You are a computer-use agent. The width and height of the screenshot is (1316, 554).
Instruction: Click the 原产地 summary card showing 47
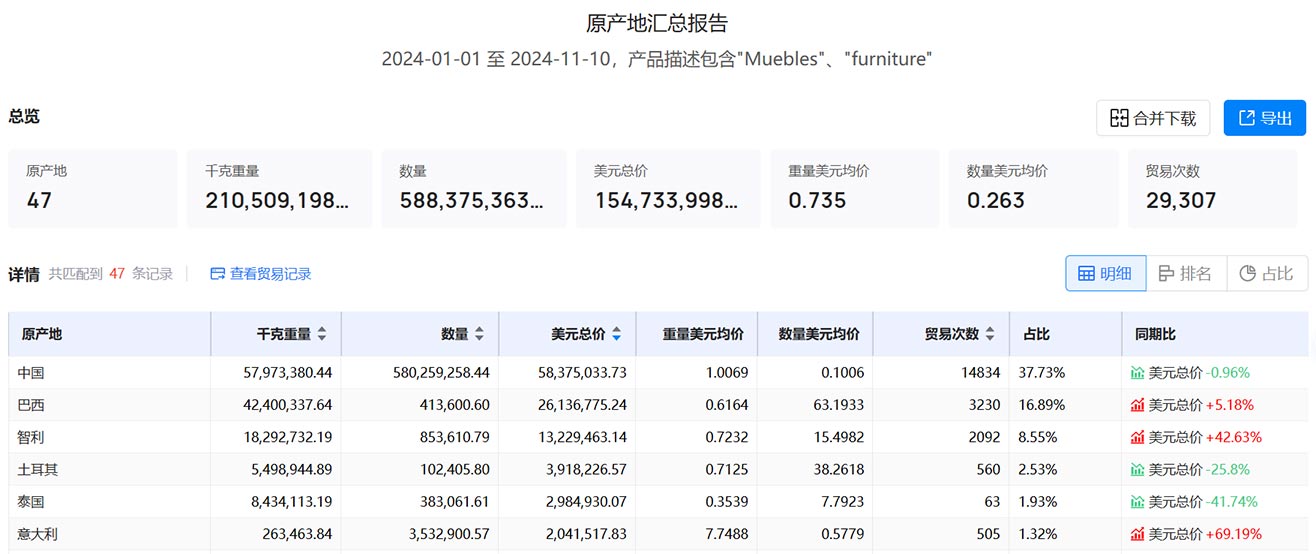[93, 188]
